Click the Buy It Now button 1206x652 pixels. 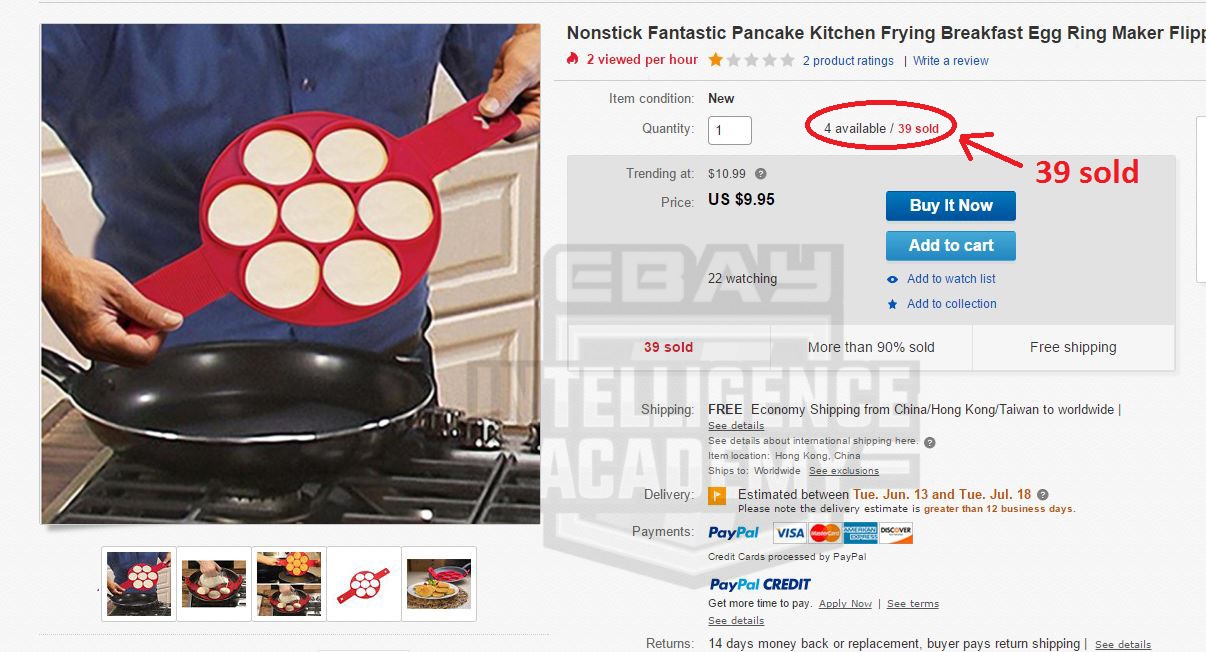click(951, 206)
